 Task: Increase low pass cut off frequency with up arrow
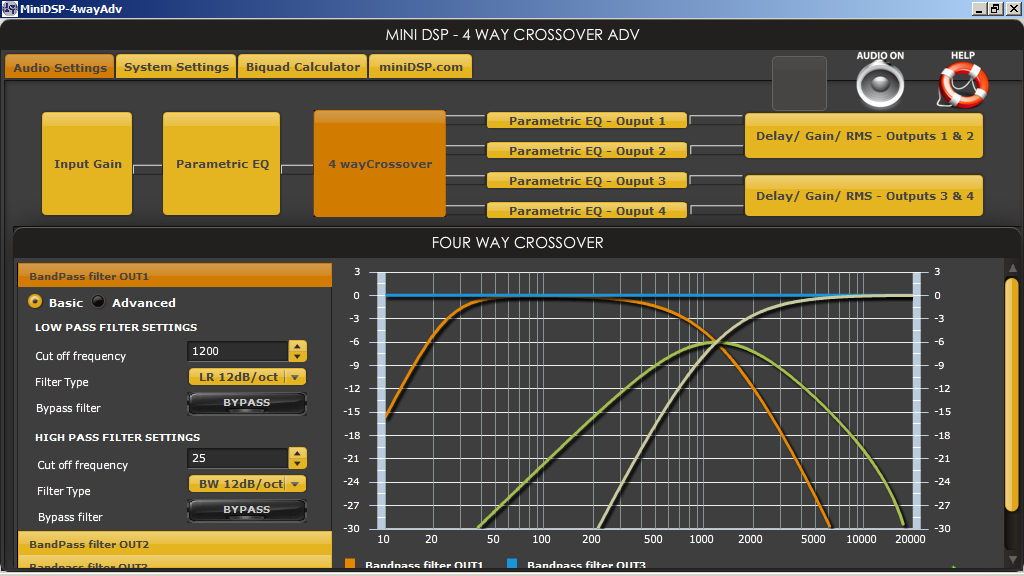[298, 346]
